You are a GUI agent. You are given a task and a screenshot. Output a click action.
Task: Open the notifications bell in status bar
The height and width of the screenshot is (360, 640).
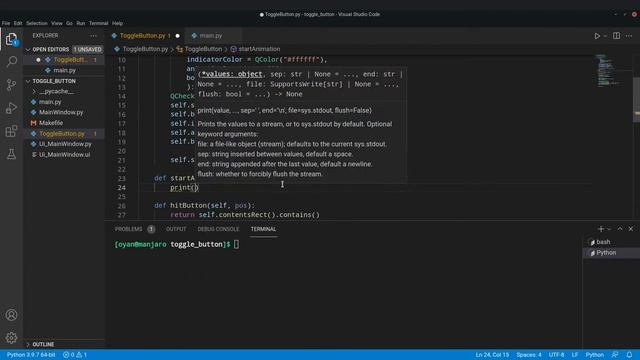629,355
